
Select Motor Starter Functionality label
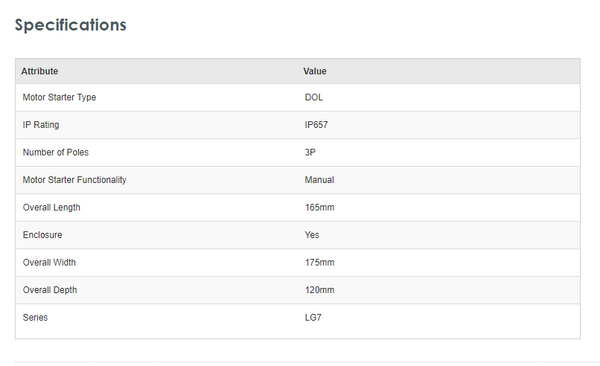[75, 180]
